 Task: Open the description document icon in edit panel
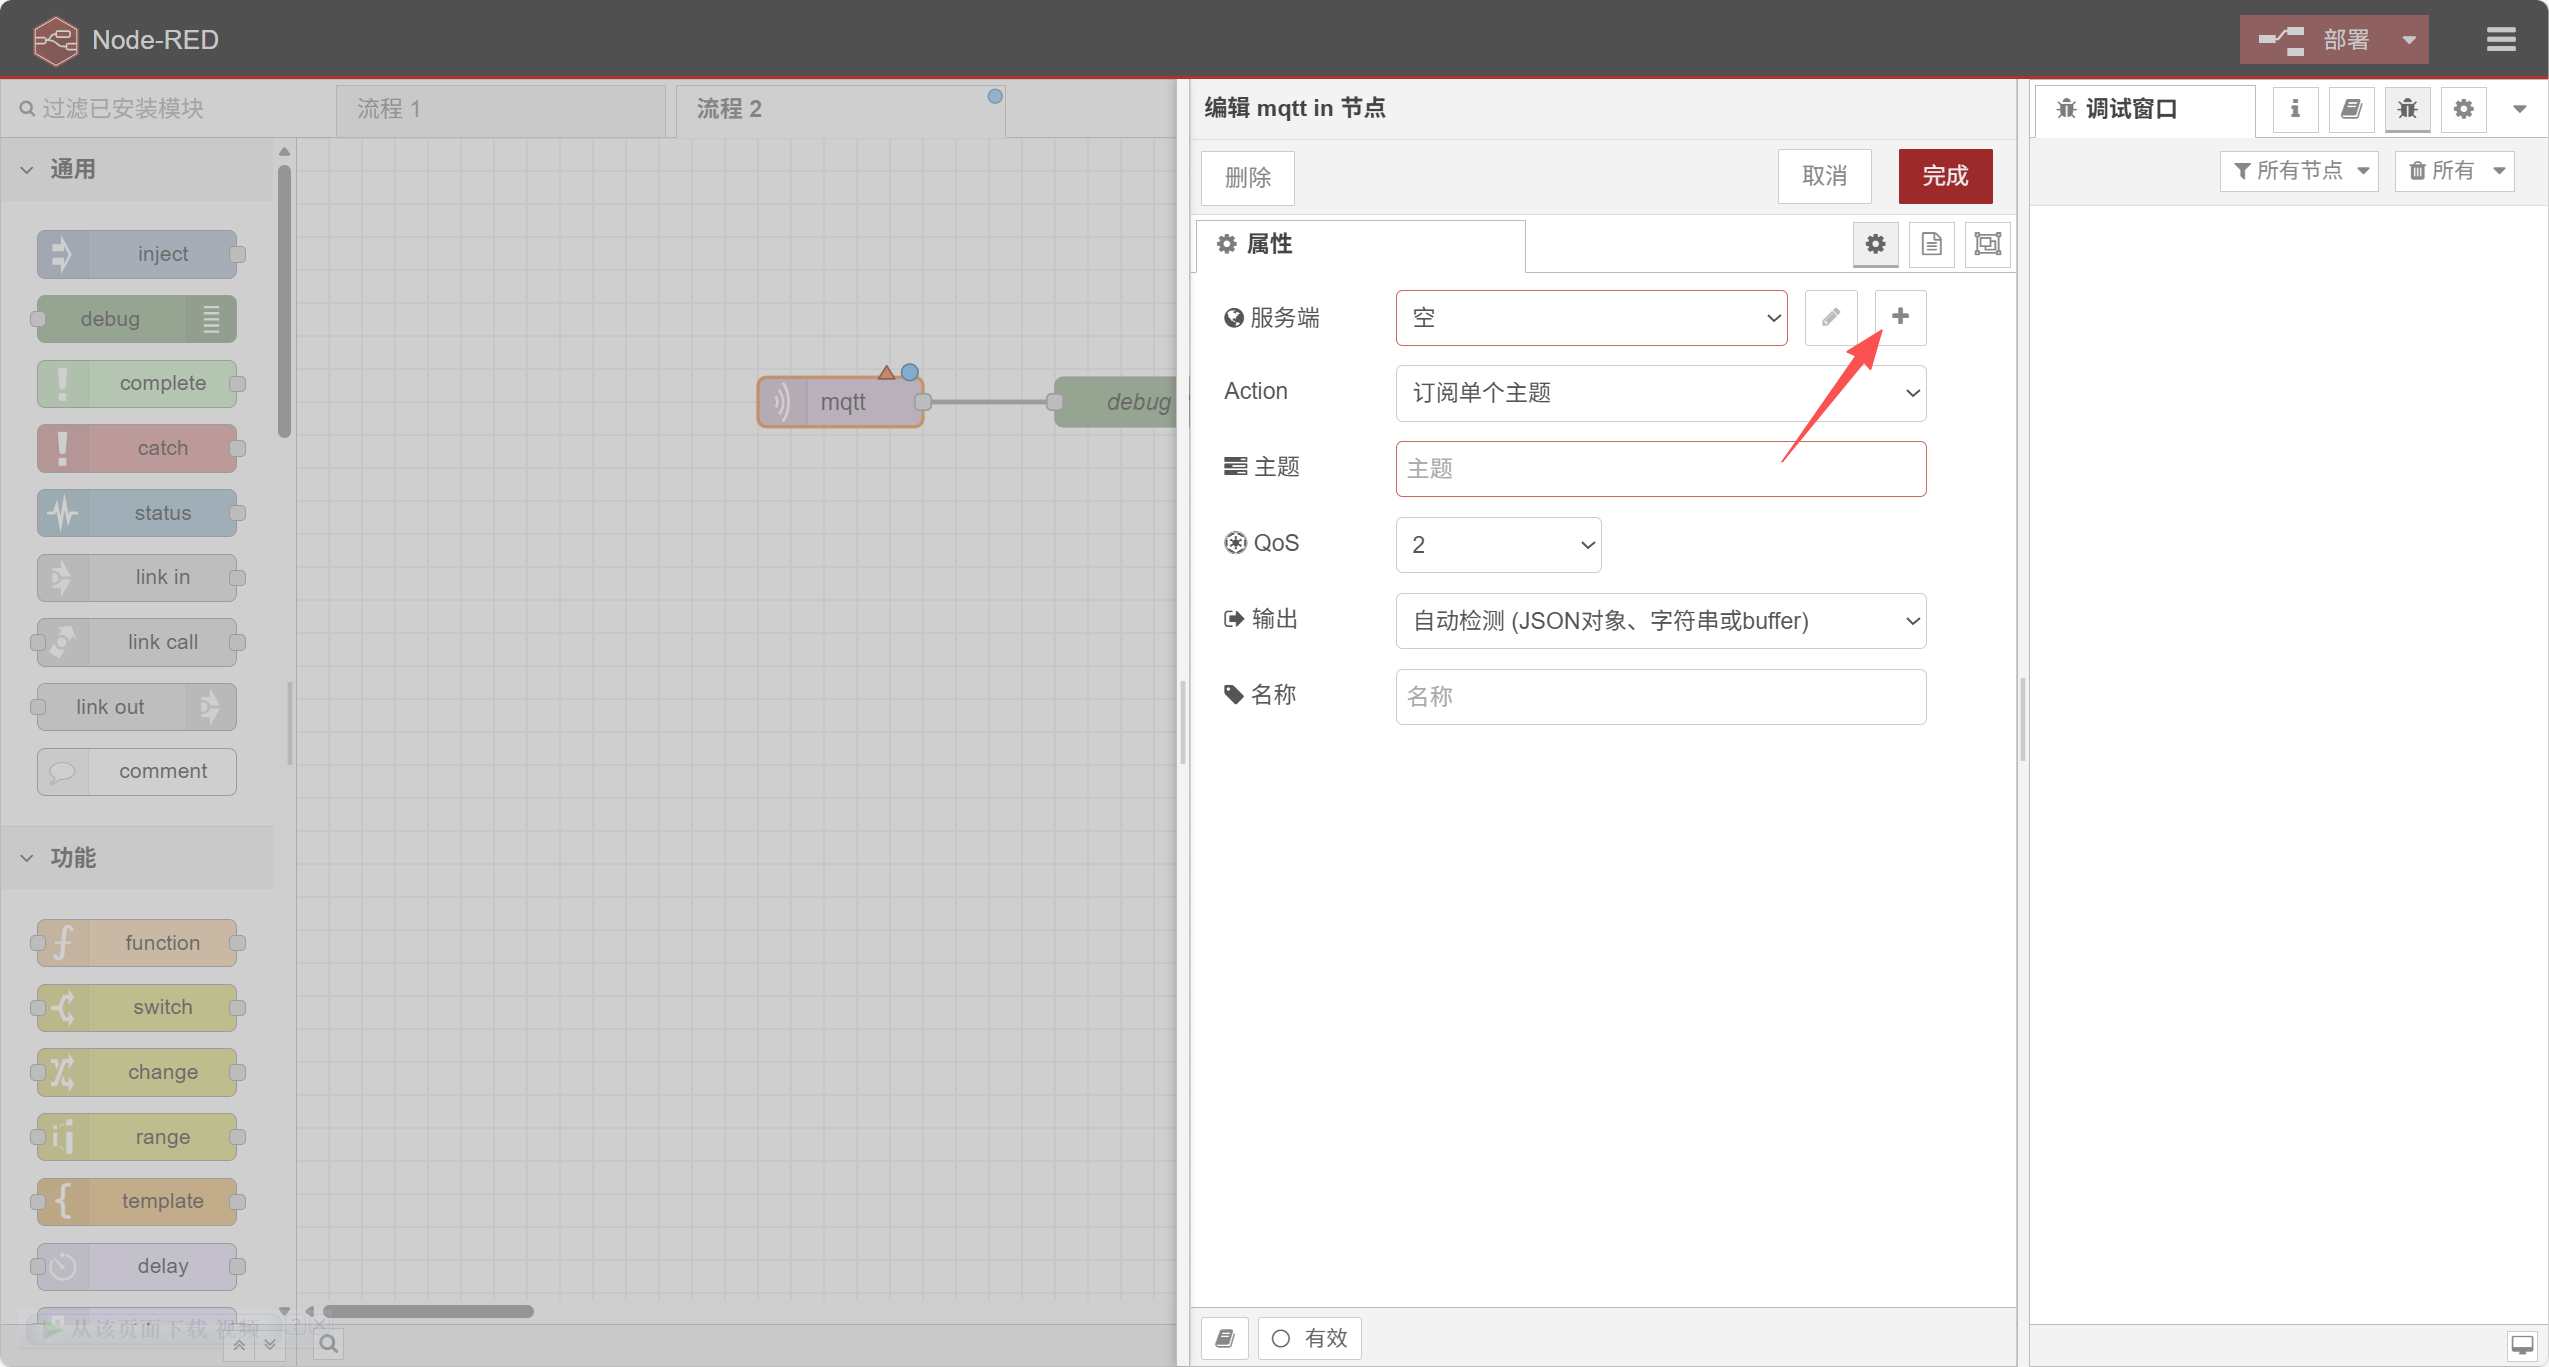[x=1930, y=244]
